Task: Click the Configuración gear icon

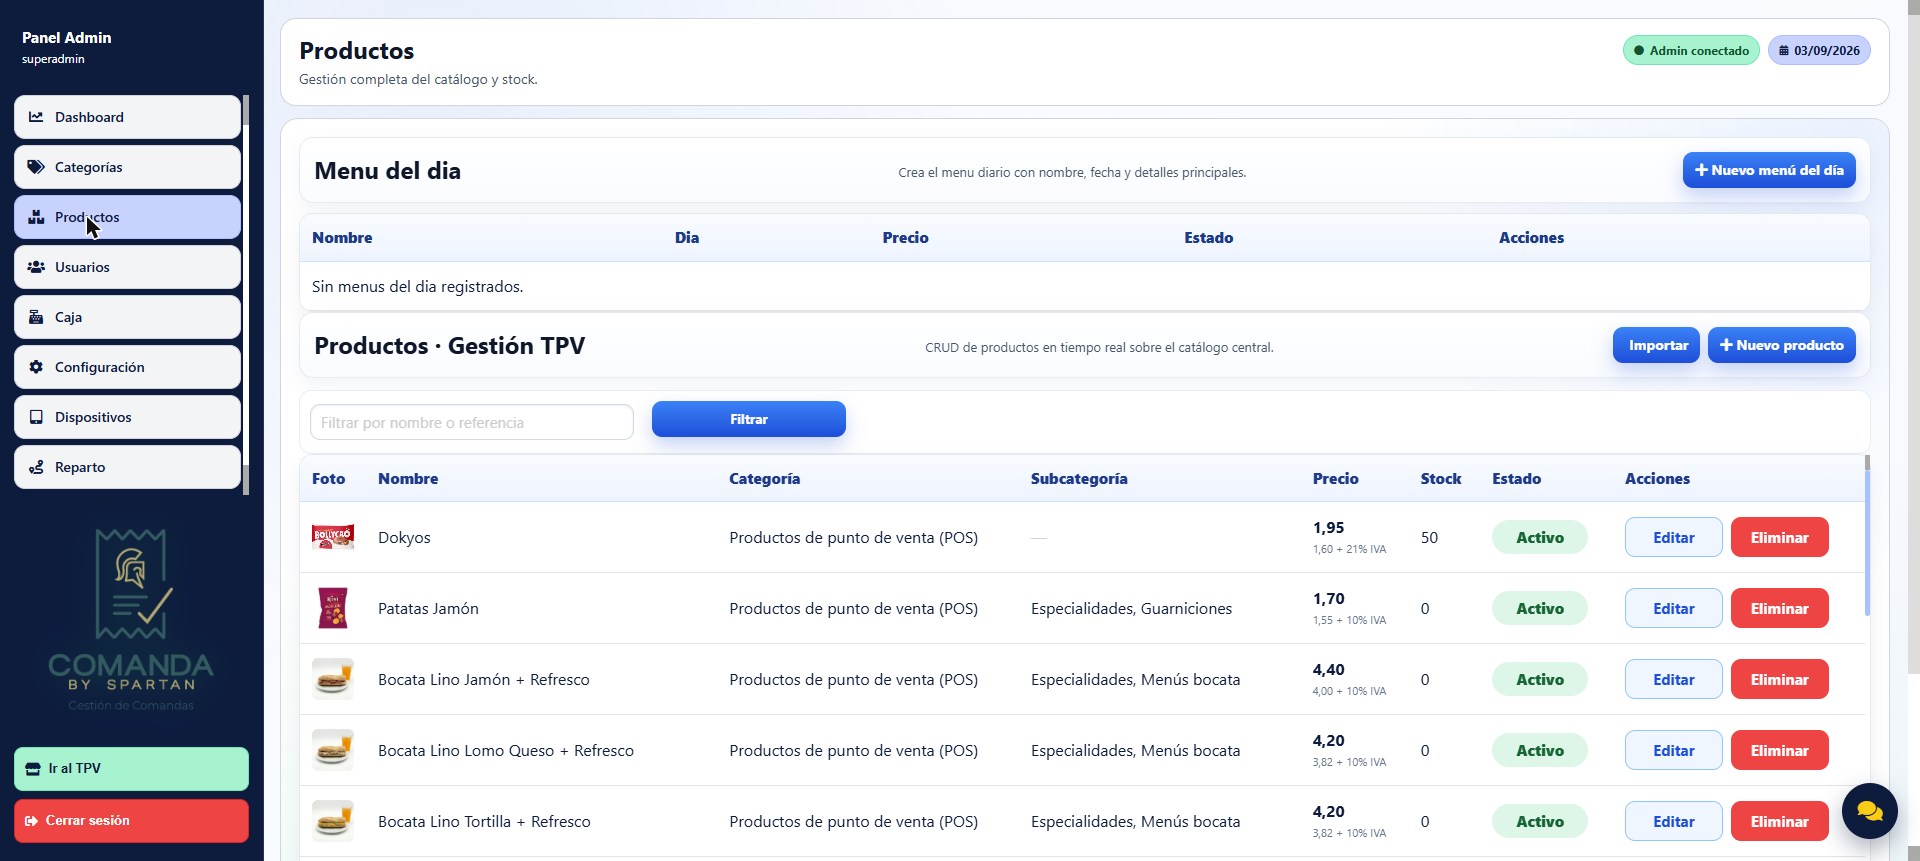Action: 36,367
